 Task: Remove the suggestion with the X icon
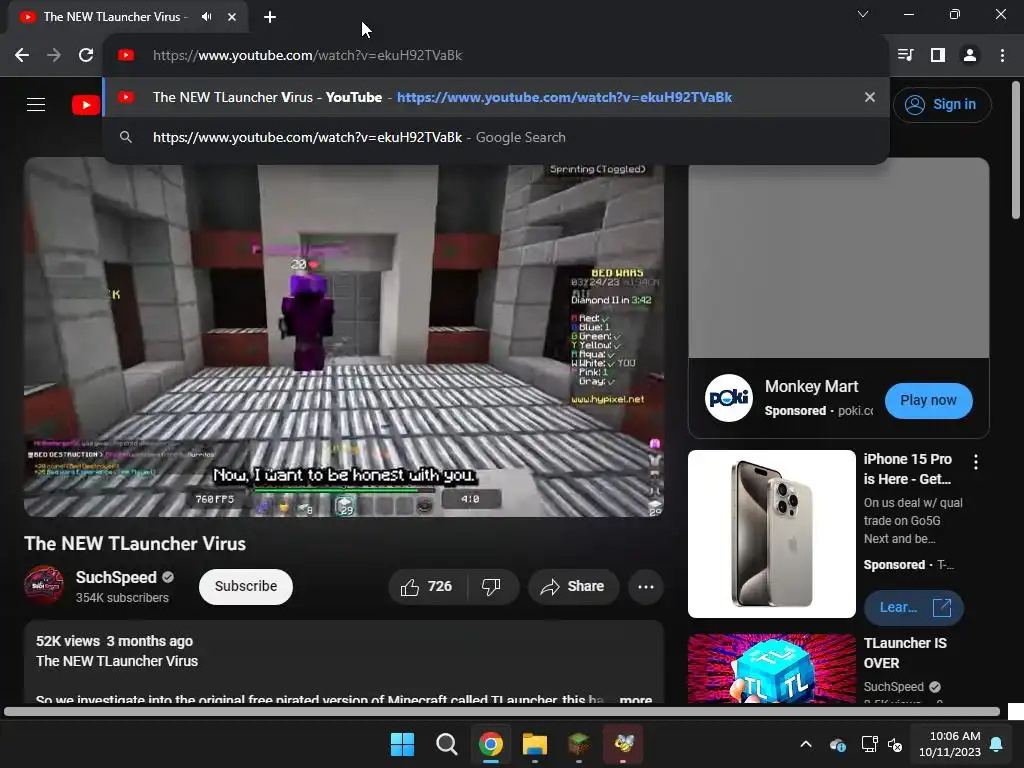(x=870, y=97)
